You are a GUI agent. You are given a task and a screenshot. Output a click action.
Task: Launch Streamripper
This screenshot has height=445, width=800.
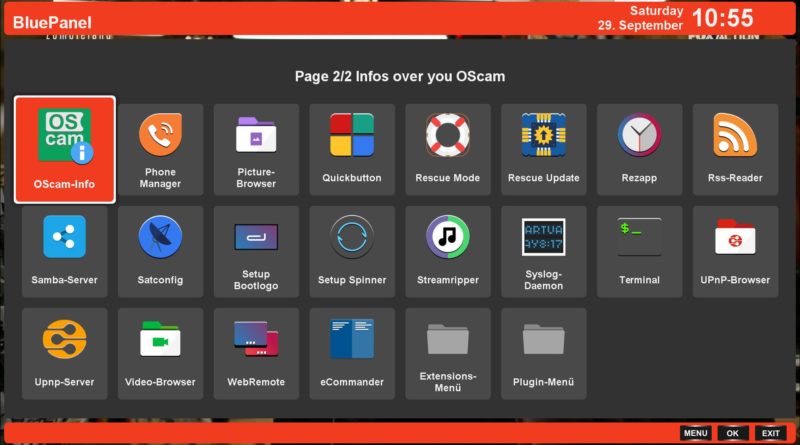447,251
